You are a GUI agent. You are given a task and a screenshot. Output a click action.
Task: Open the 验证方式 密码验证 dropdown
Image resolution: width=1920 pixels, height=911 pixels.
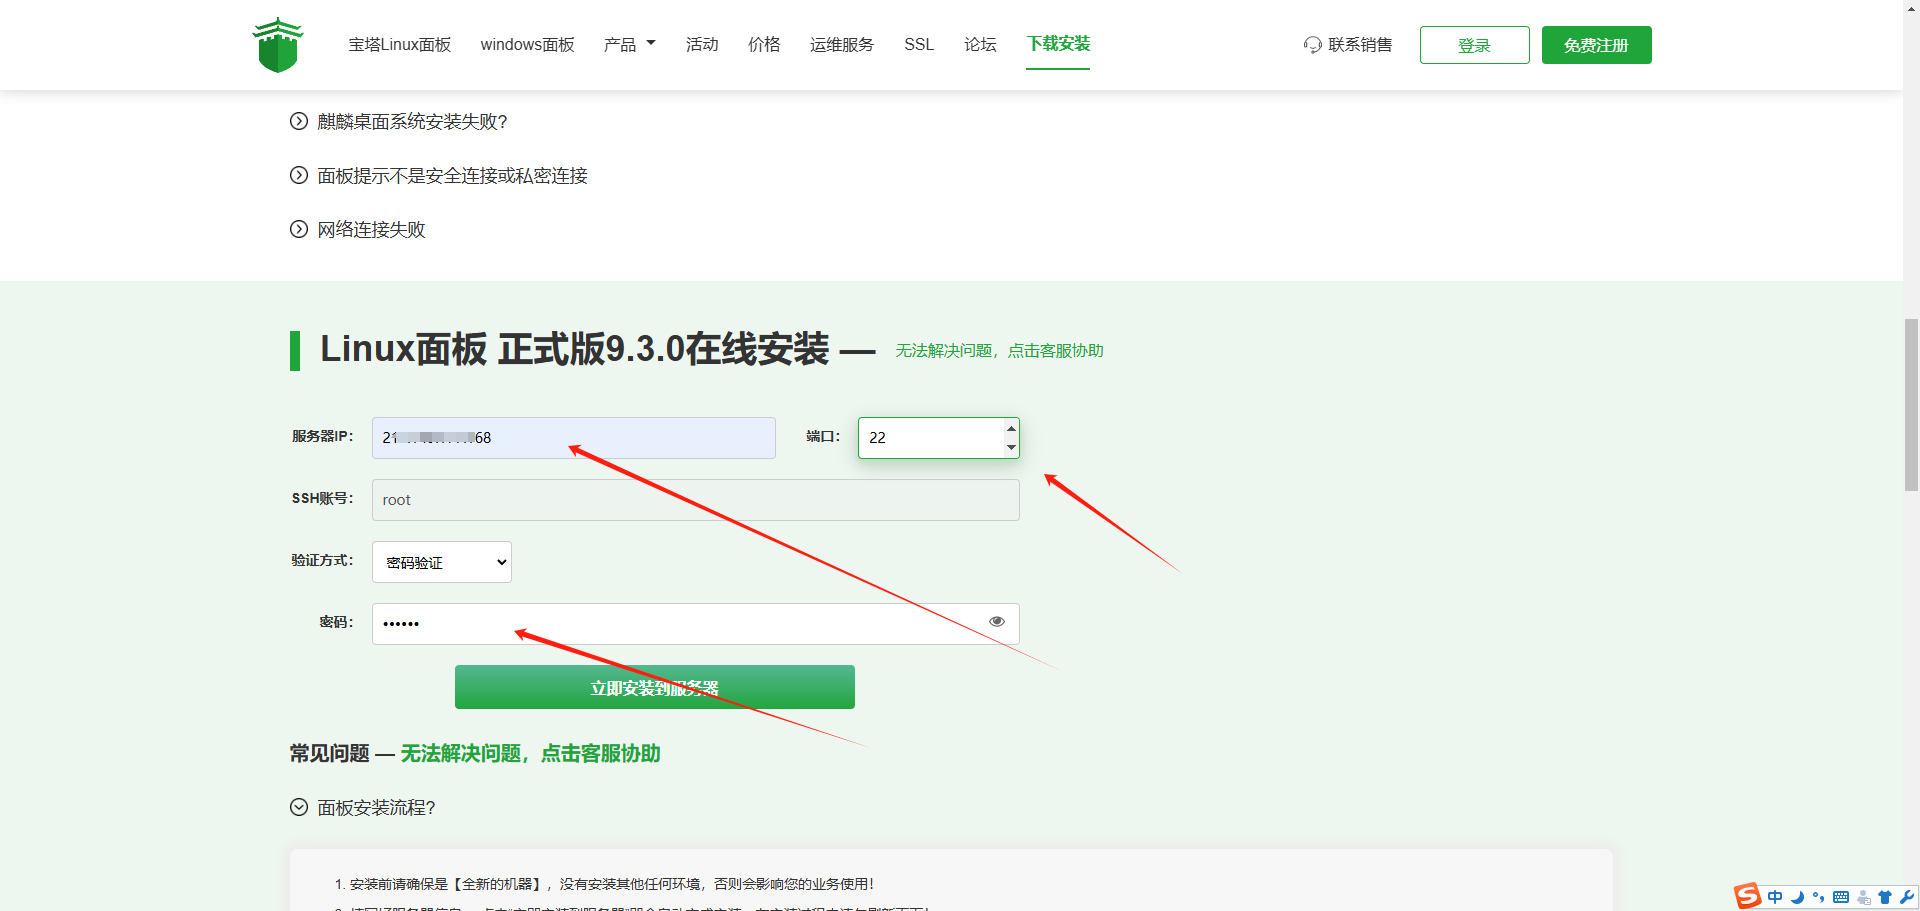point(442,562)
